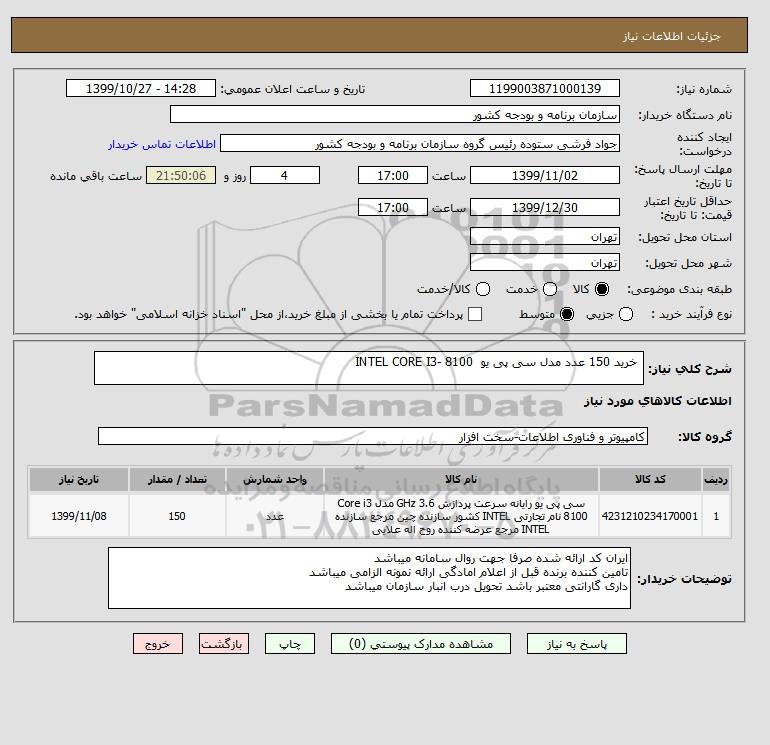Select the کالا/خدمت radio button

[x=483, y=289]
